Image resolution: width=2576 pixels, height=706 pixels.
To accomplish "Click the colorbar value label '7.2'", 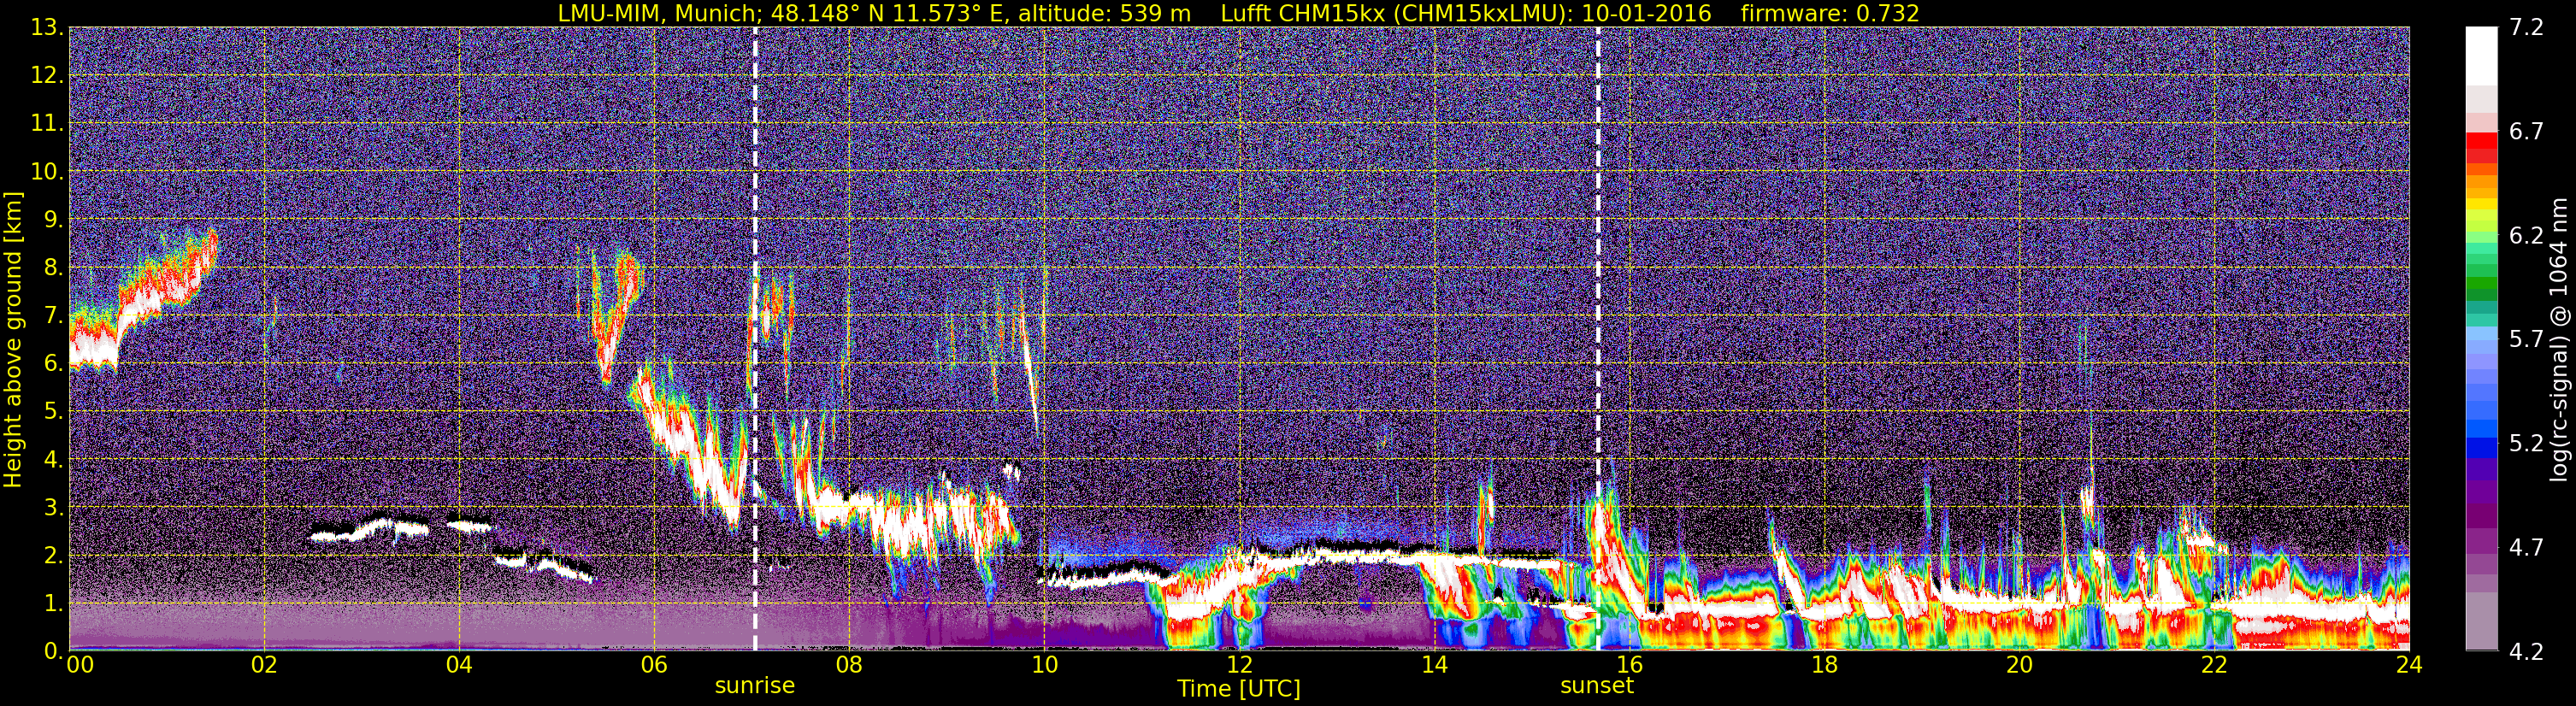I will [x=2526, y=27].
